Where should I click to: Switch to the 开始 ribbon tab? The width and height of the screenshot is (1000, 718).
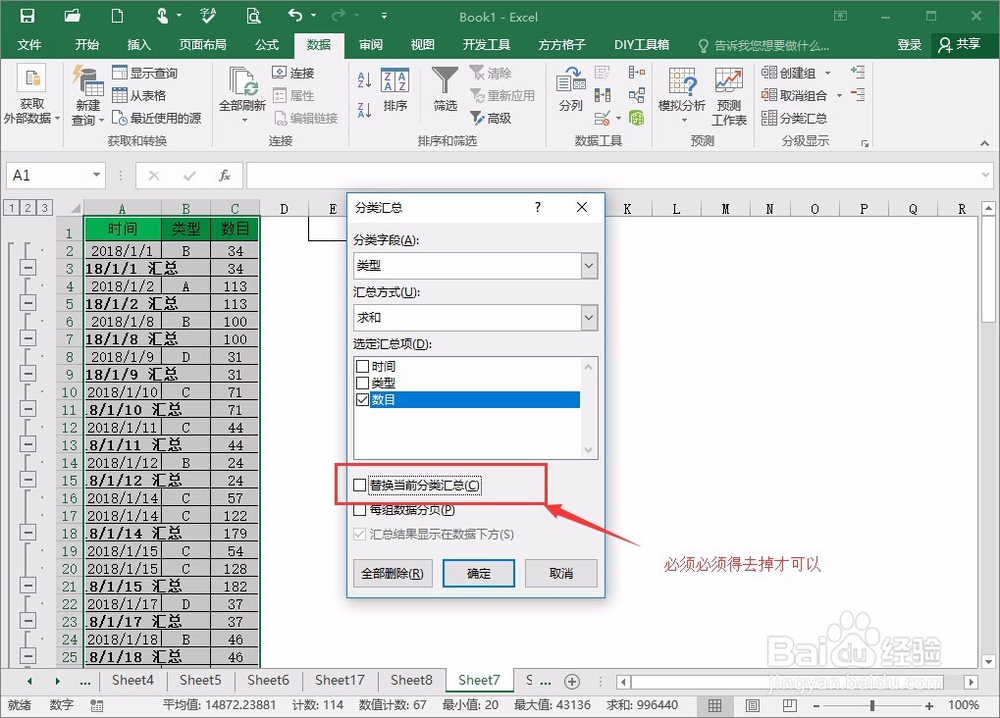pos(87,45)
